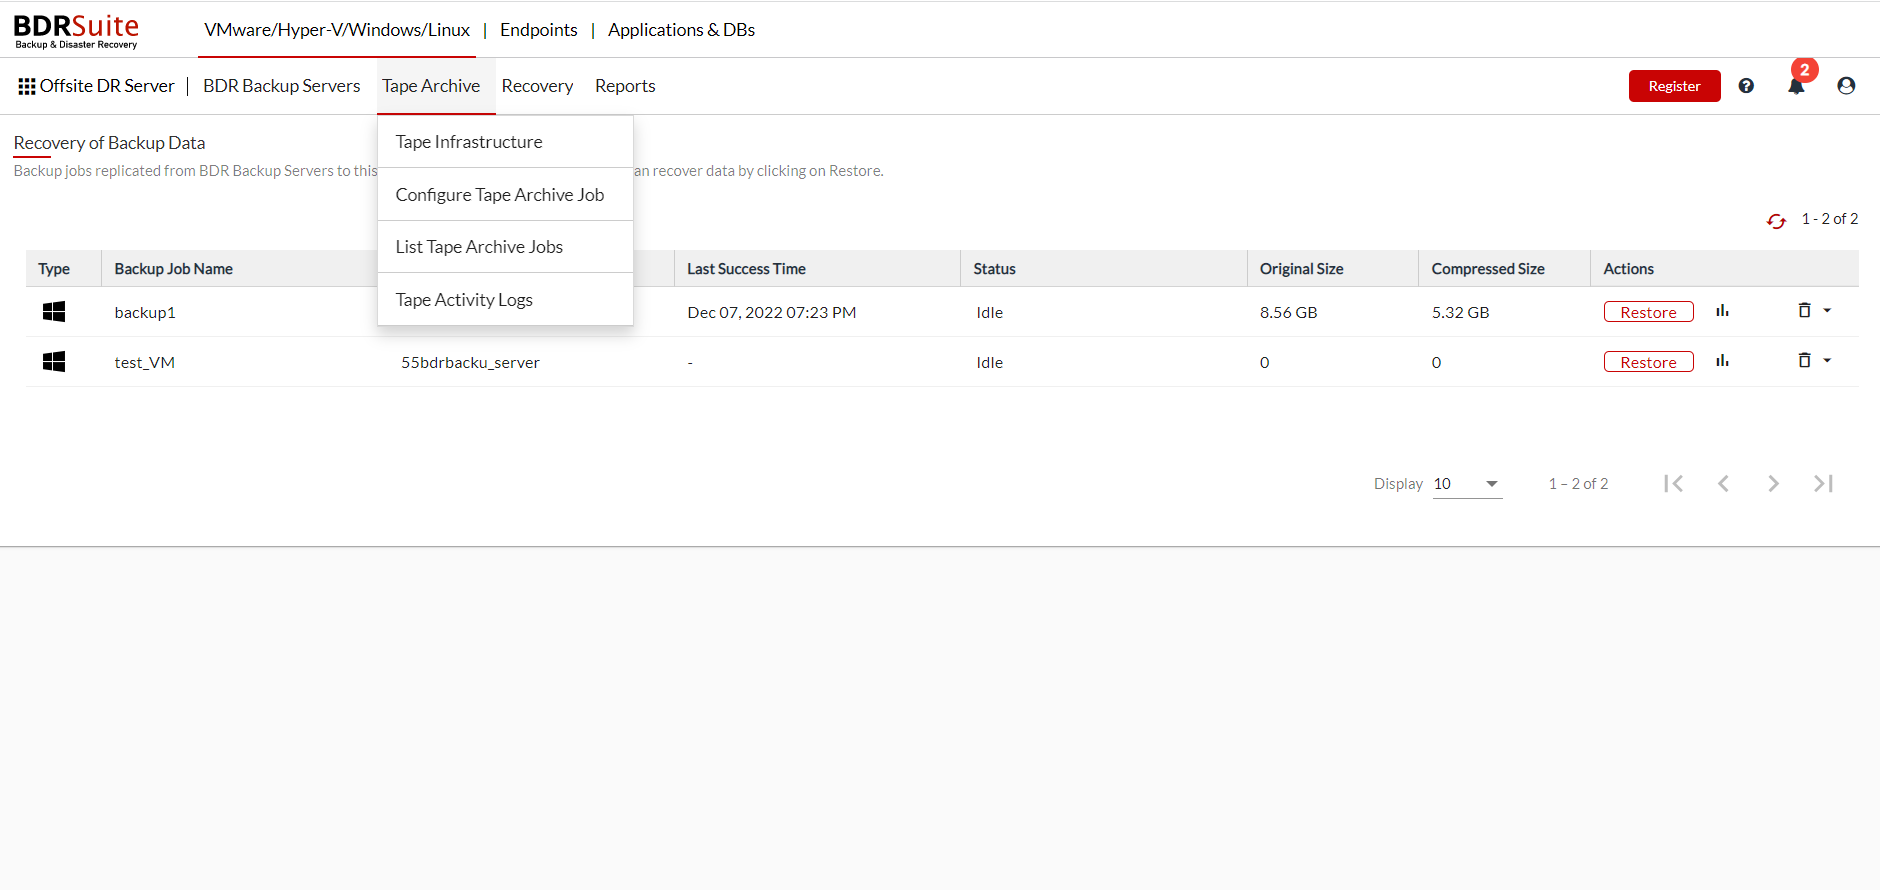Screen dimensions: 1880x890
Task: Click the Original Size column header
Action: coord(1301,269)
